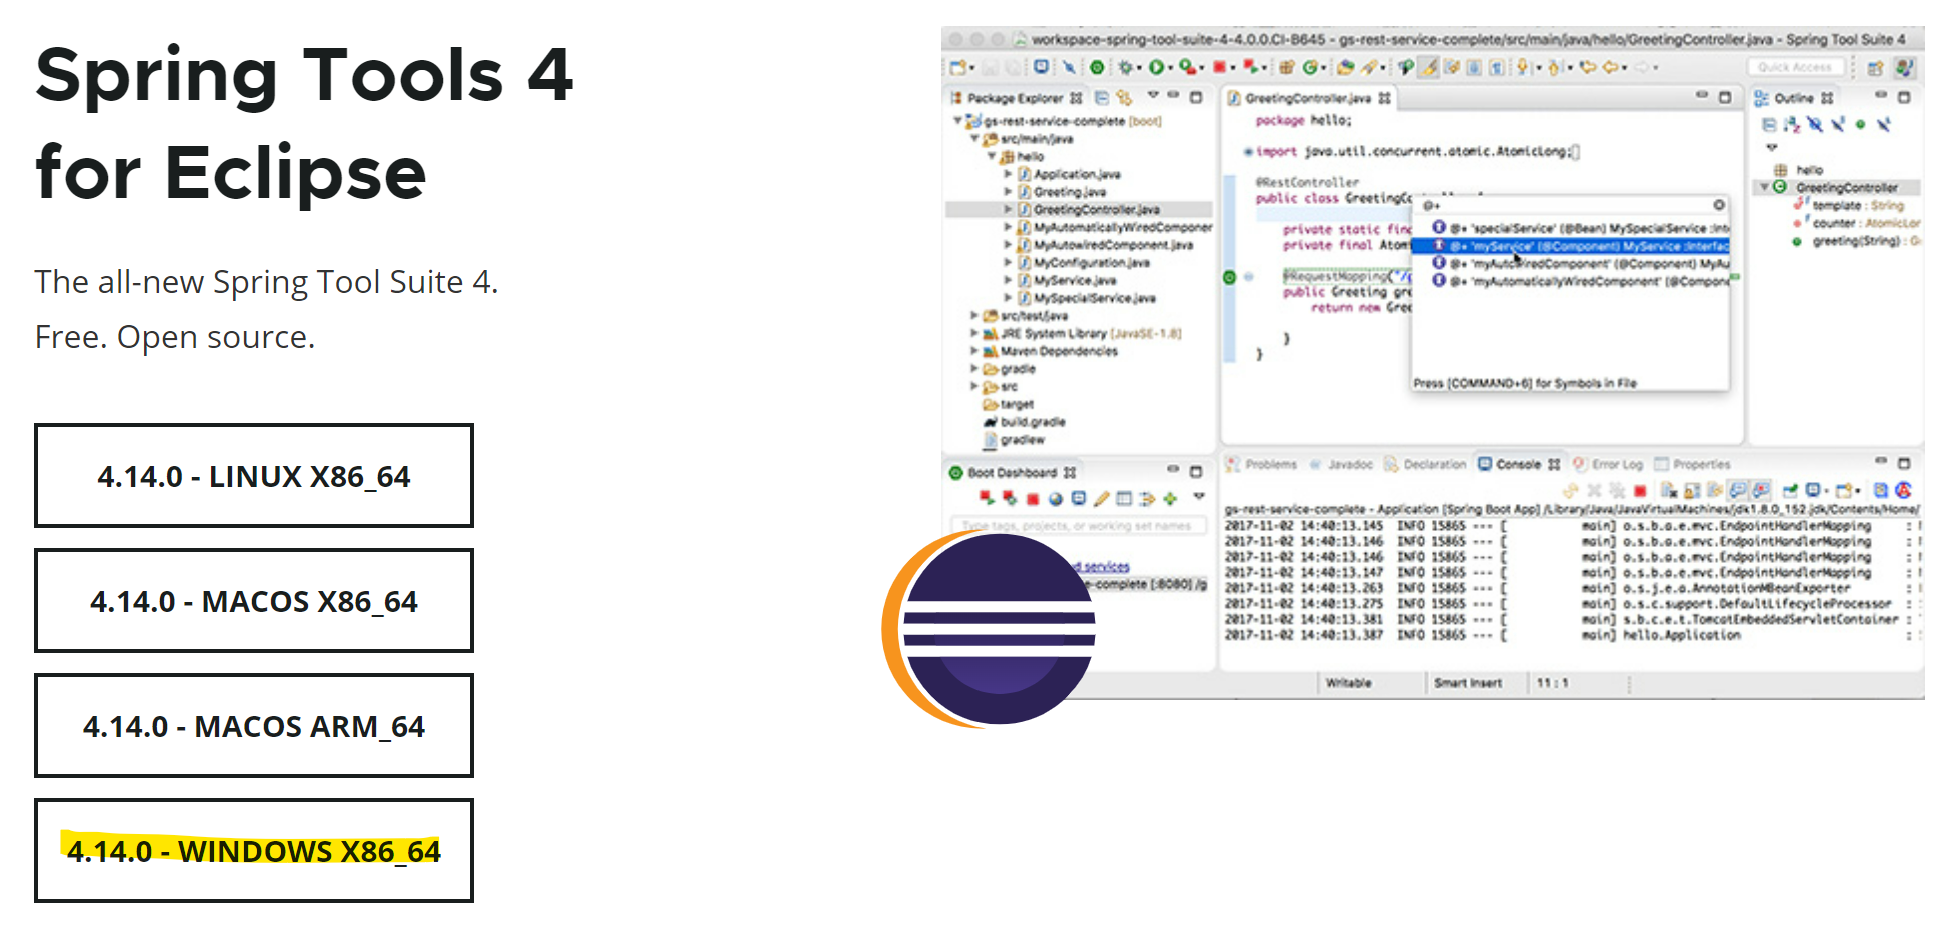1948x930 pixels.
Task: Switch to the Declaration tab
Action: [1426, 464]
